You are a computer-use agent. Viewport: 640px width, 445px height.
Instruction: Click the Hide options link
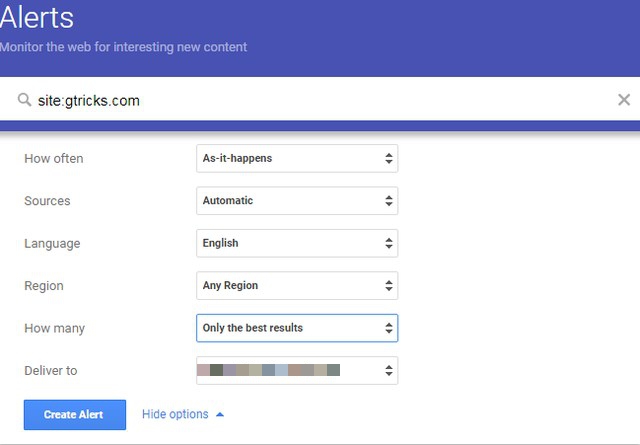coord(175,414)
